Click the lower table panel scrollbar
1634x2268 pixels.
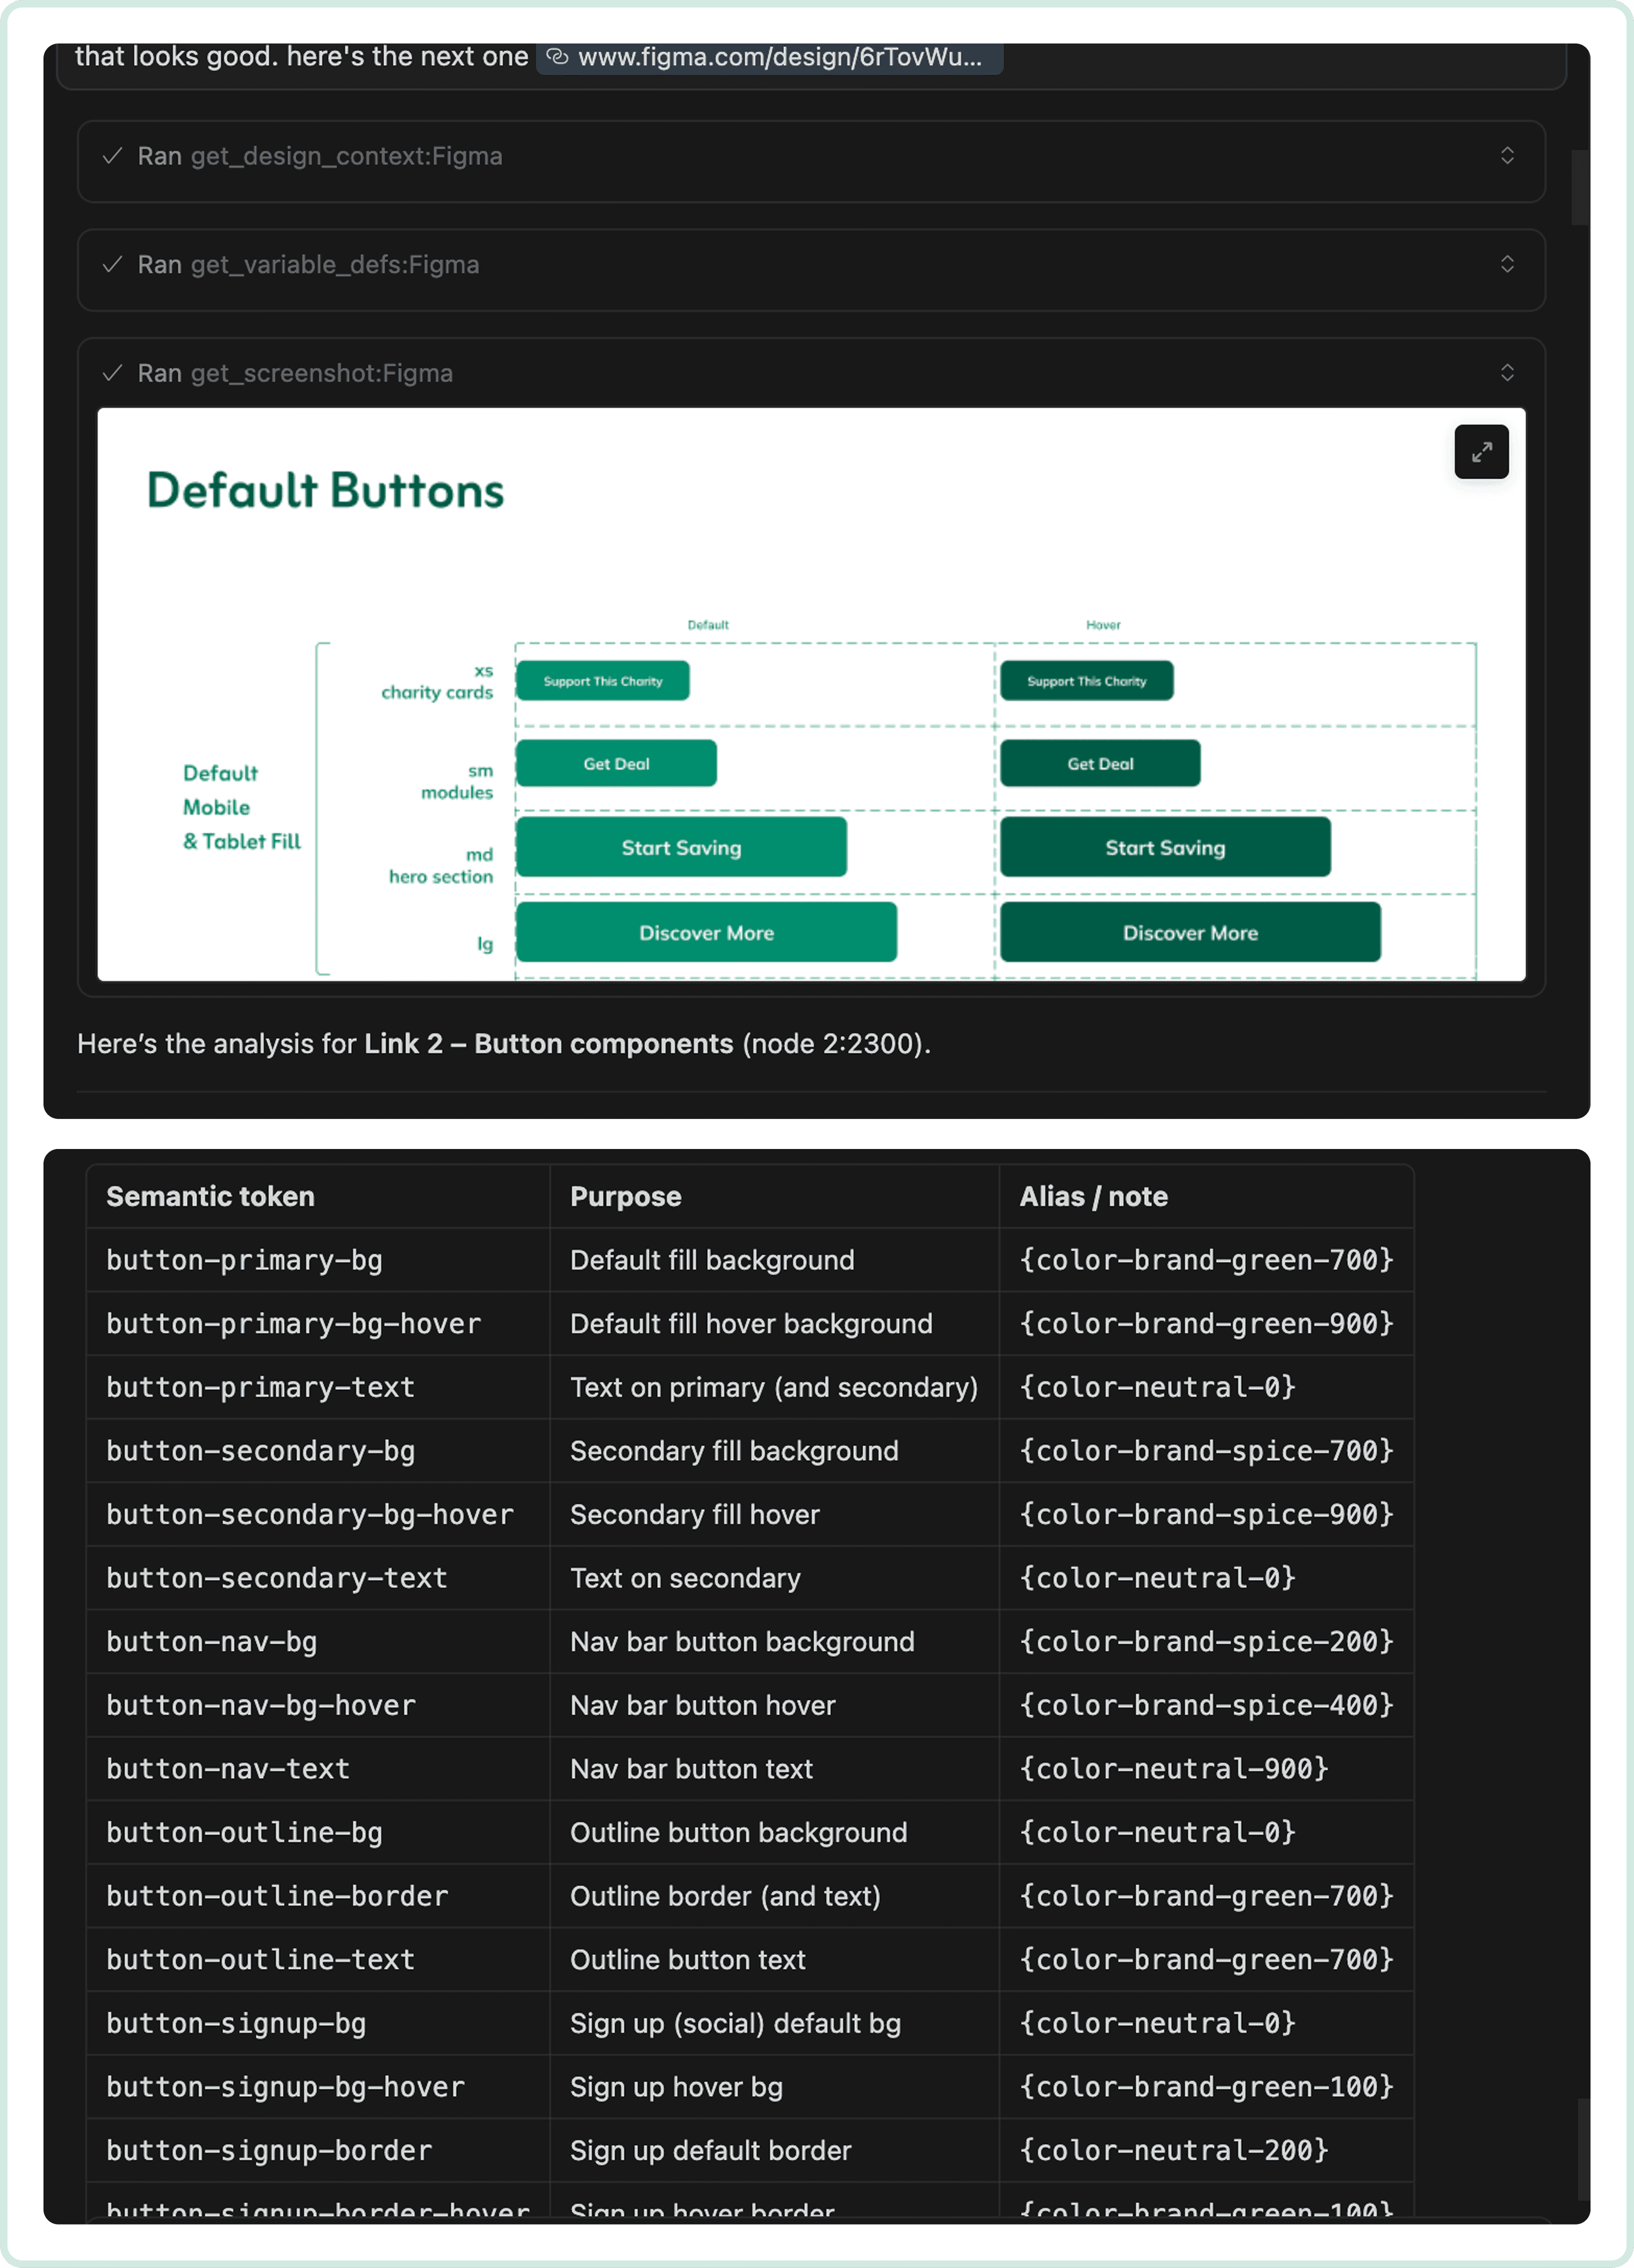click(1583, 2149)
